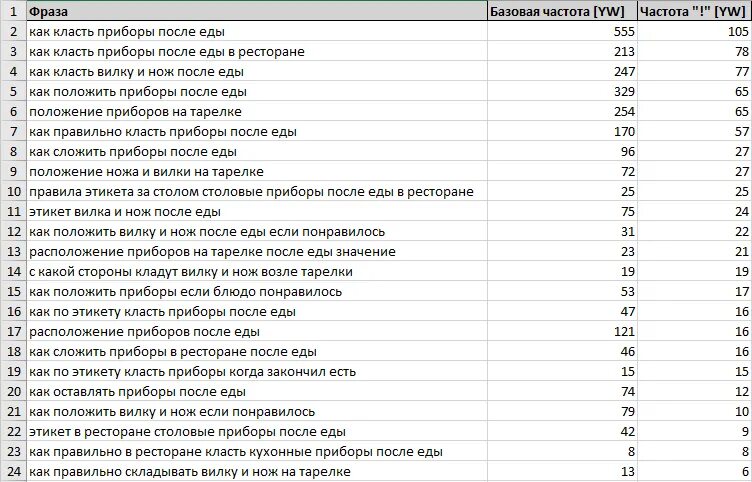Viewport: 752px width, 482px height.
Task: Click cell "как оставлять приборы после еды"
Action: pyautogui.click(x=257, y=392)
